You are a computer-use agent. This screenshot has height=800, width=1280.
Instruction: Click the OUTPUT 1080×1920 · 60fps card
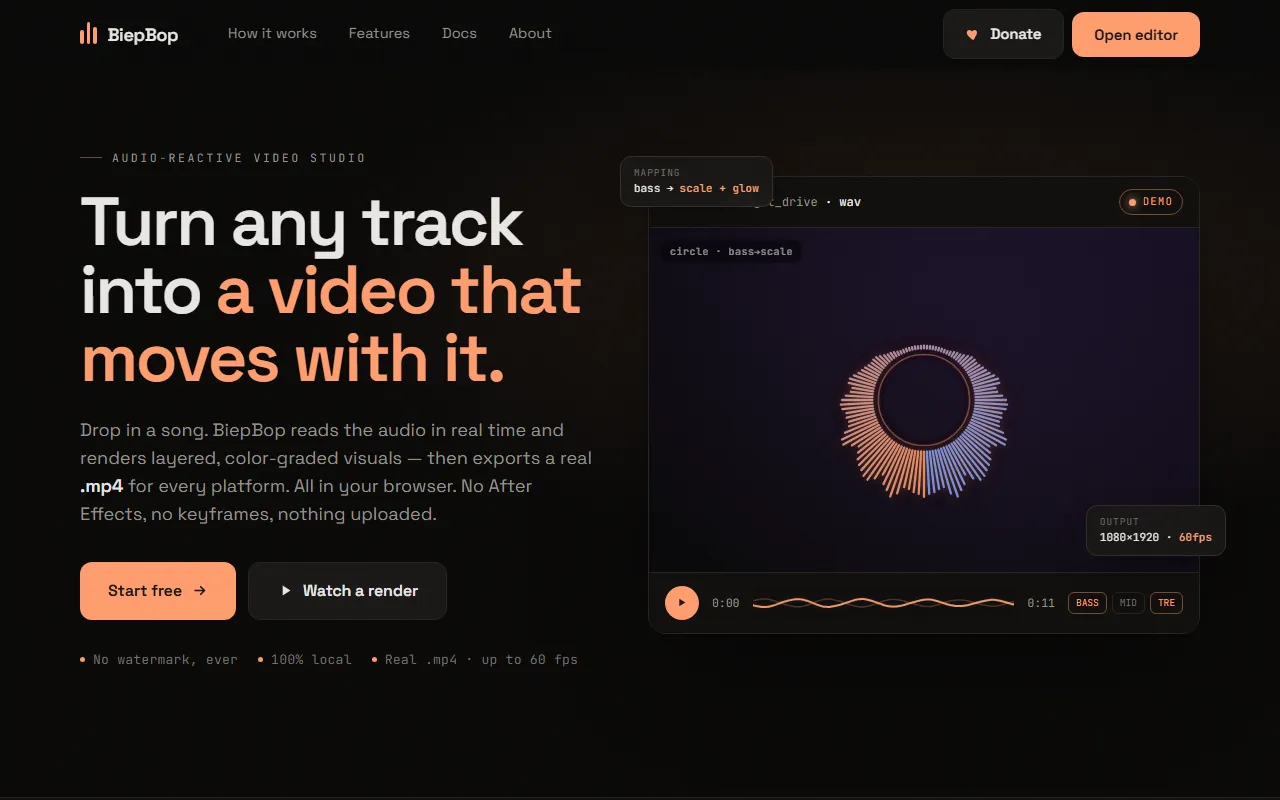(x=1156, y=530)
